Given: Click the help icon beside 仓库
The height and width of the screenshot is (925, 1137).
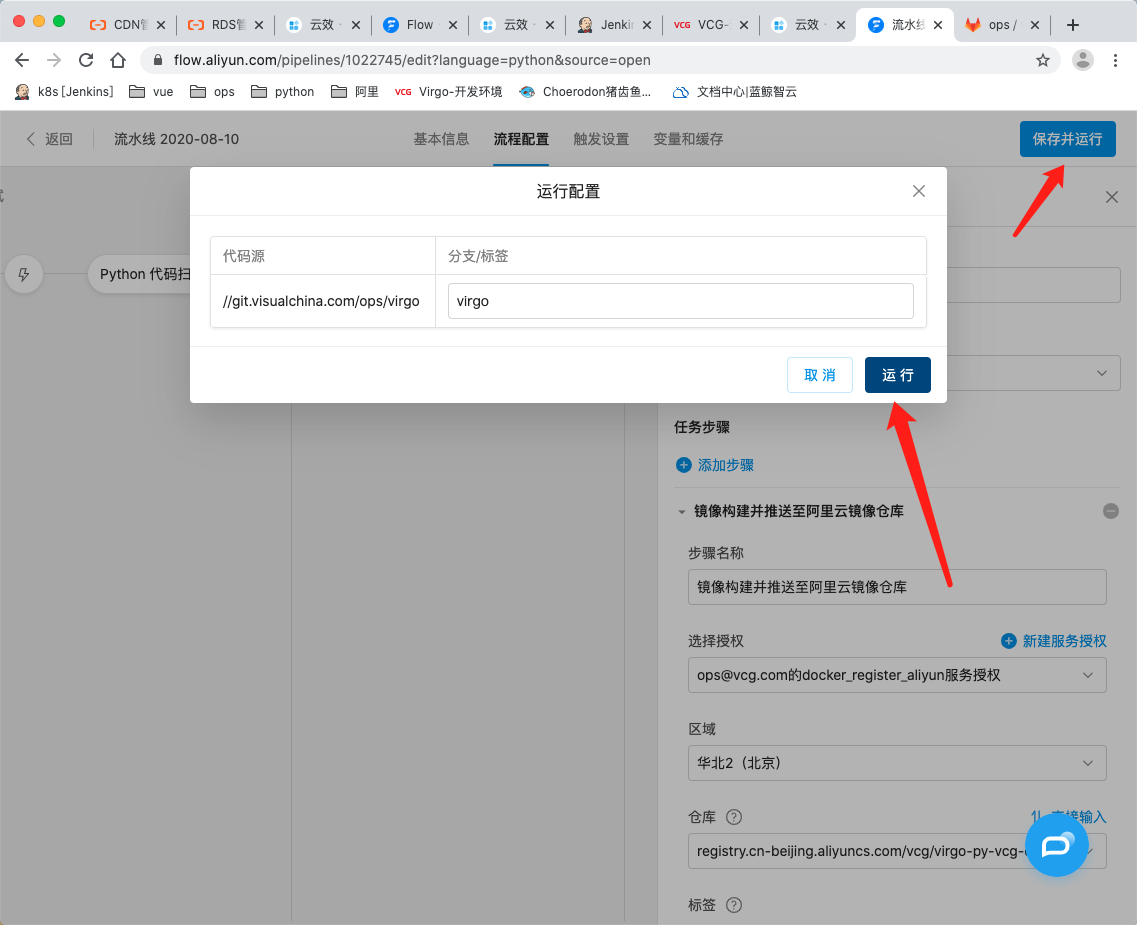Looking at the screenshot, I should (x=734, y=817).
